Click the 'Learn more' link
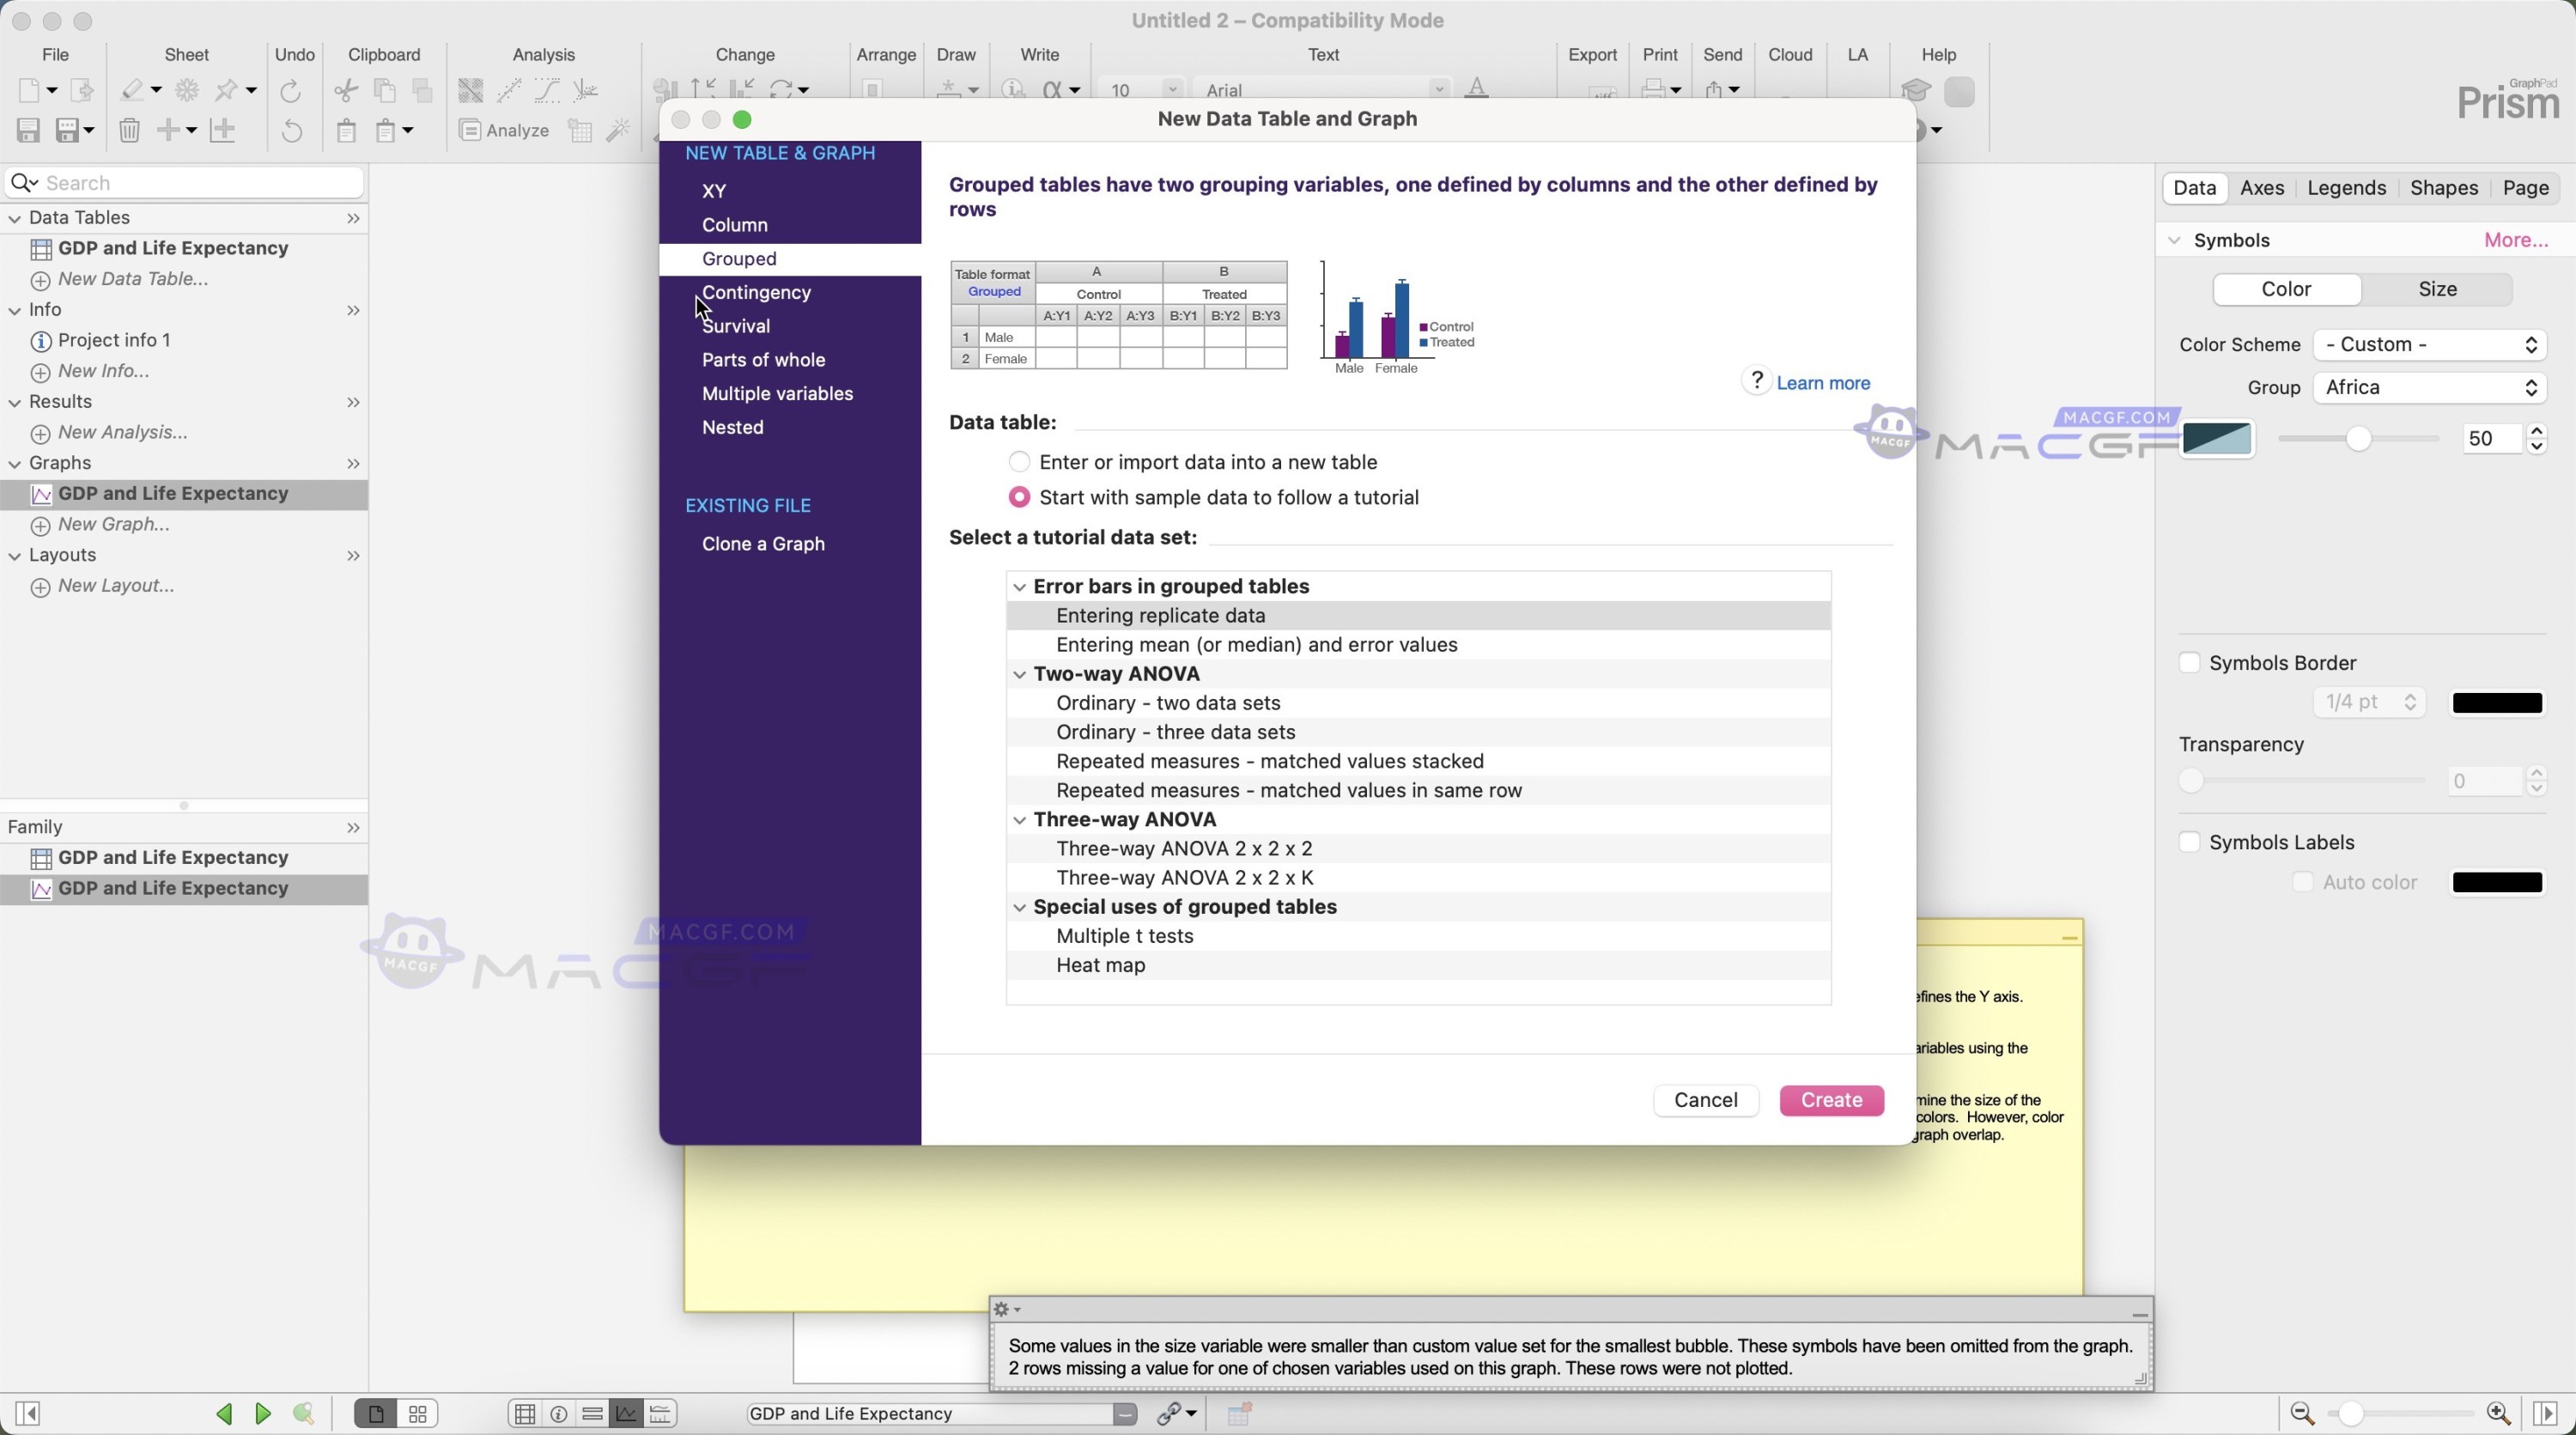Screen dimensions: 2576x1435 (1823, 382)
